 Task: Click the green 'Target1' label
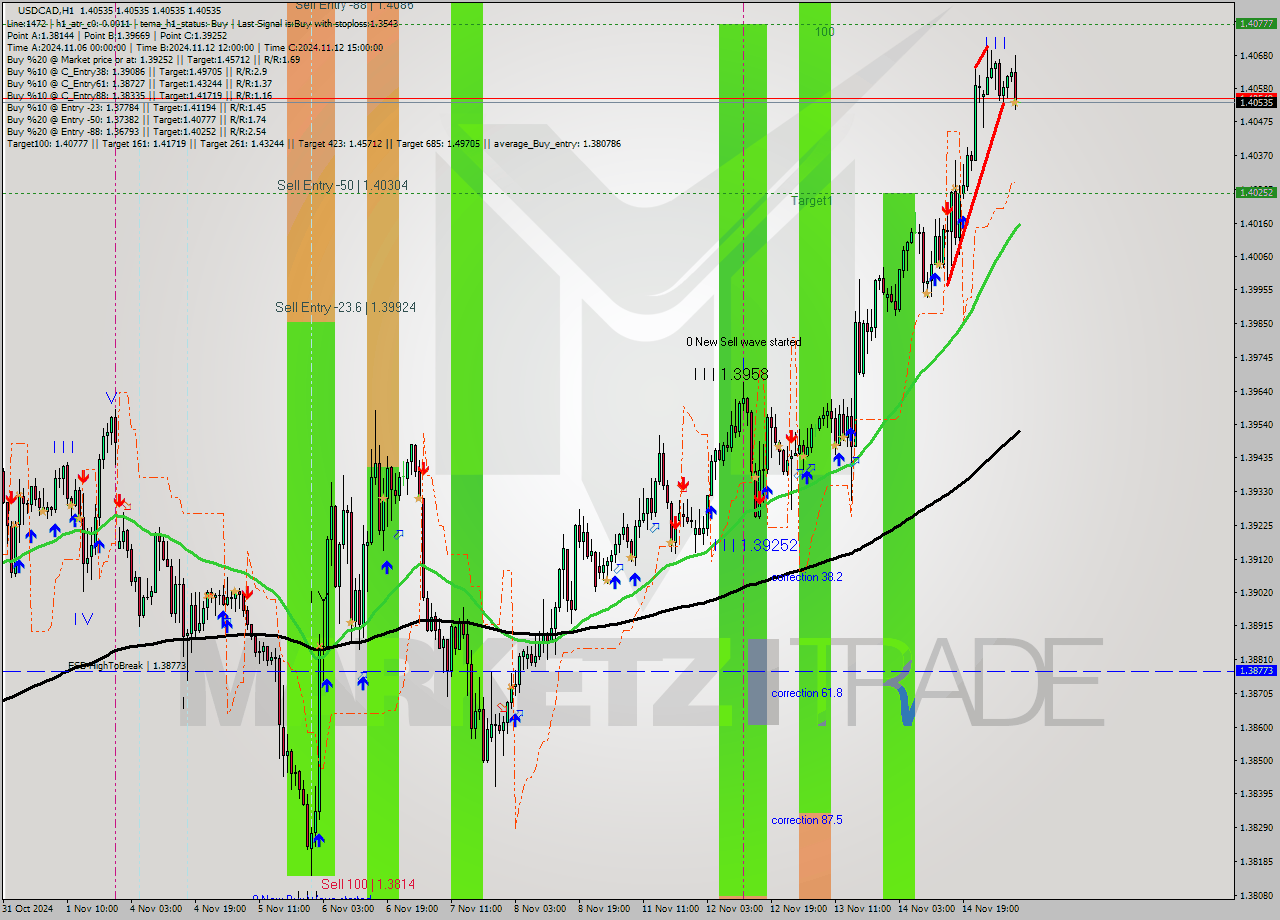pyautogui.click(x=811, y=201)
